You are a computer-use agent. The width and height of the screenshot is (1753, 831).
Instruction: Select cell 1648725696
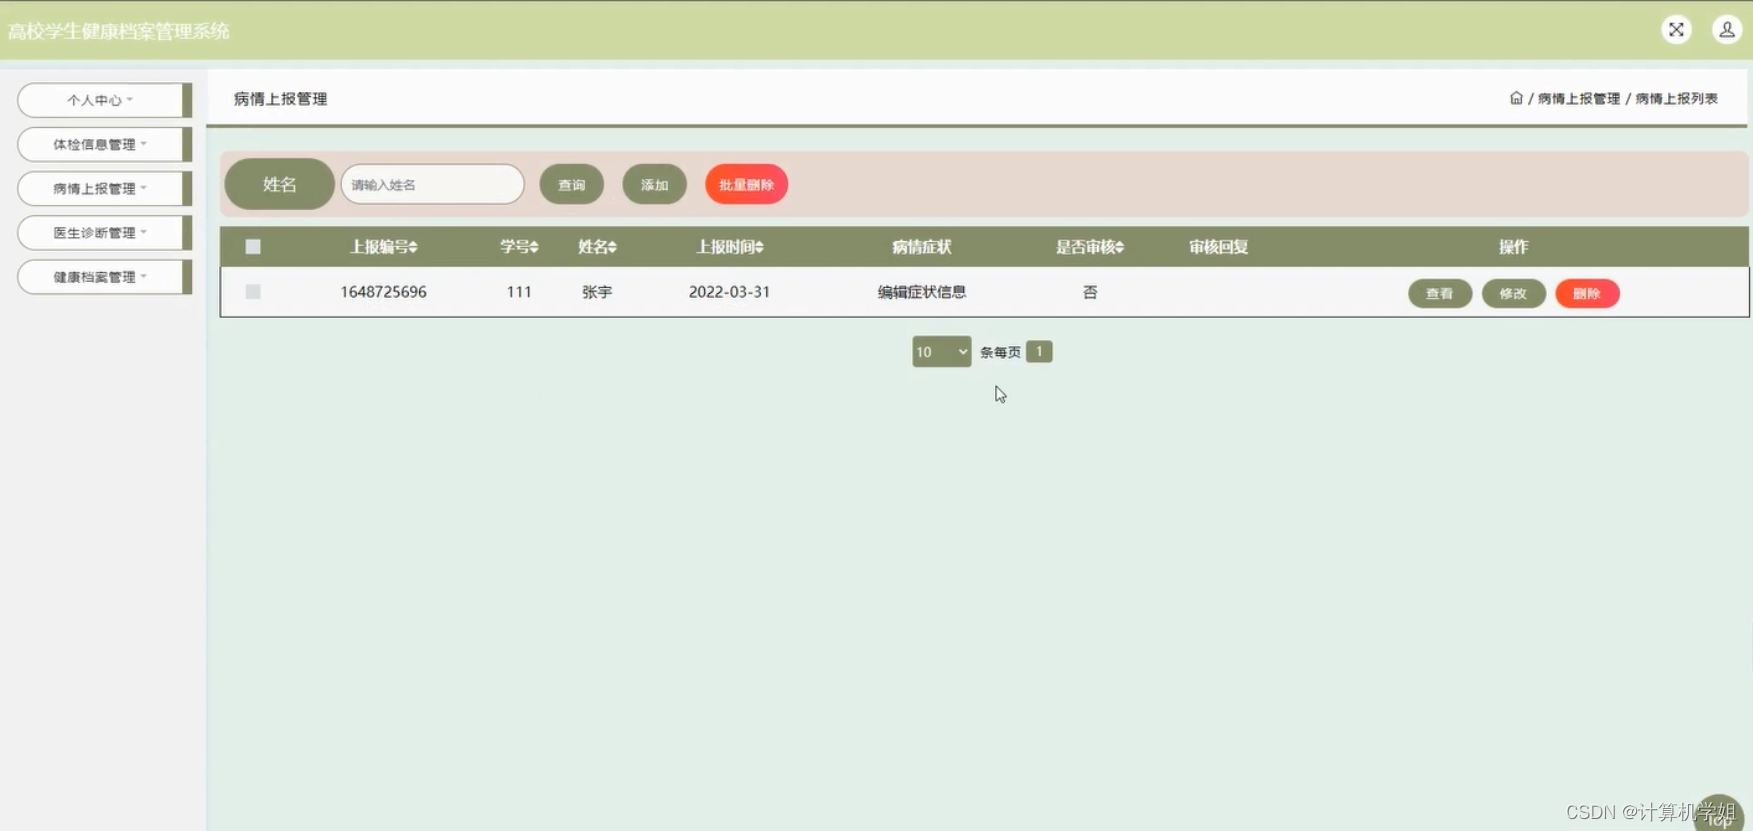point(383,292)
